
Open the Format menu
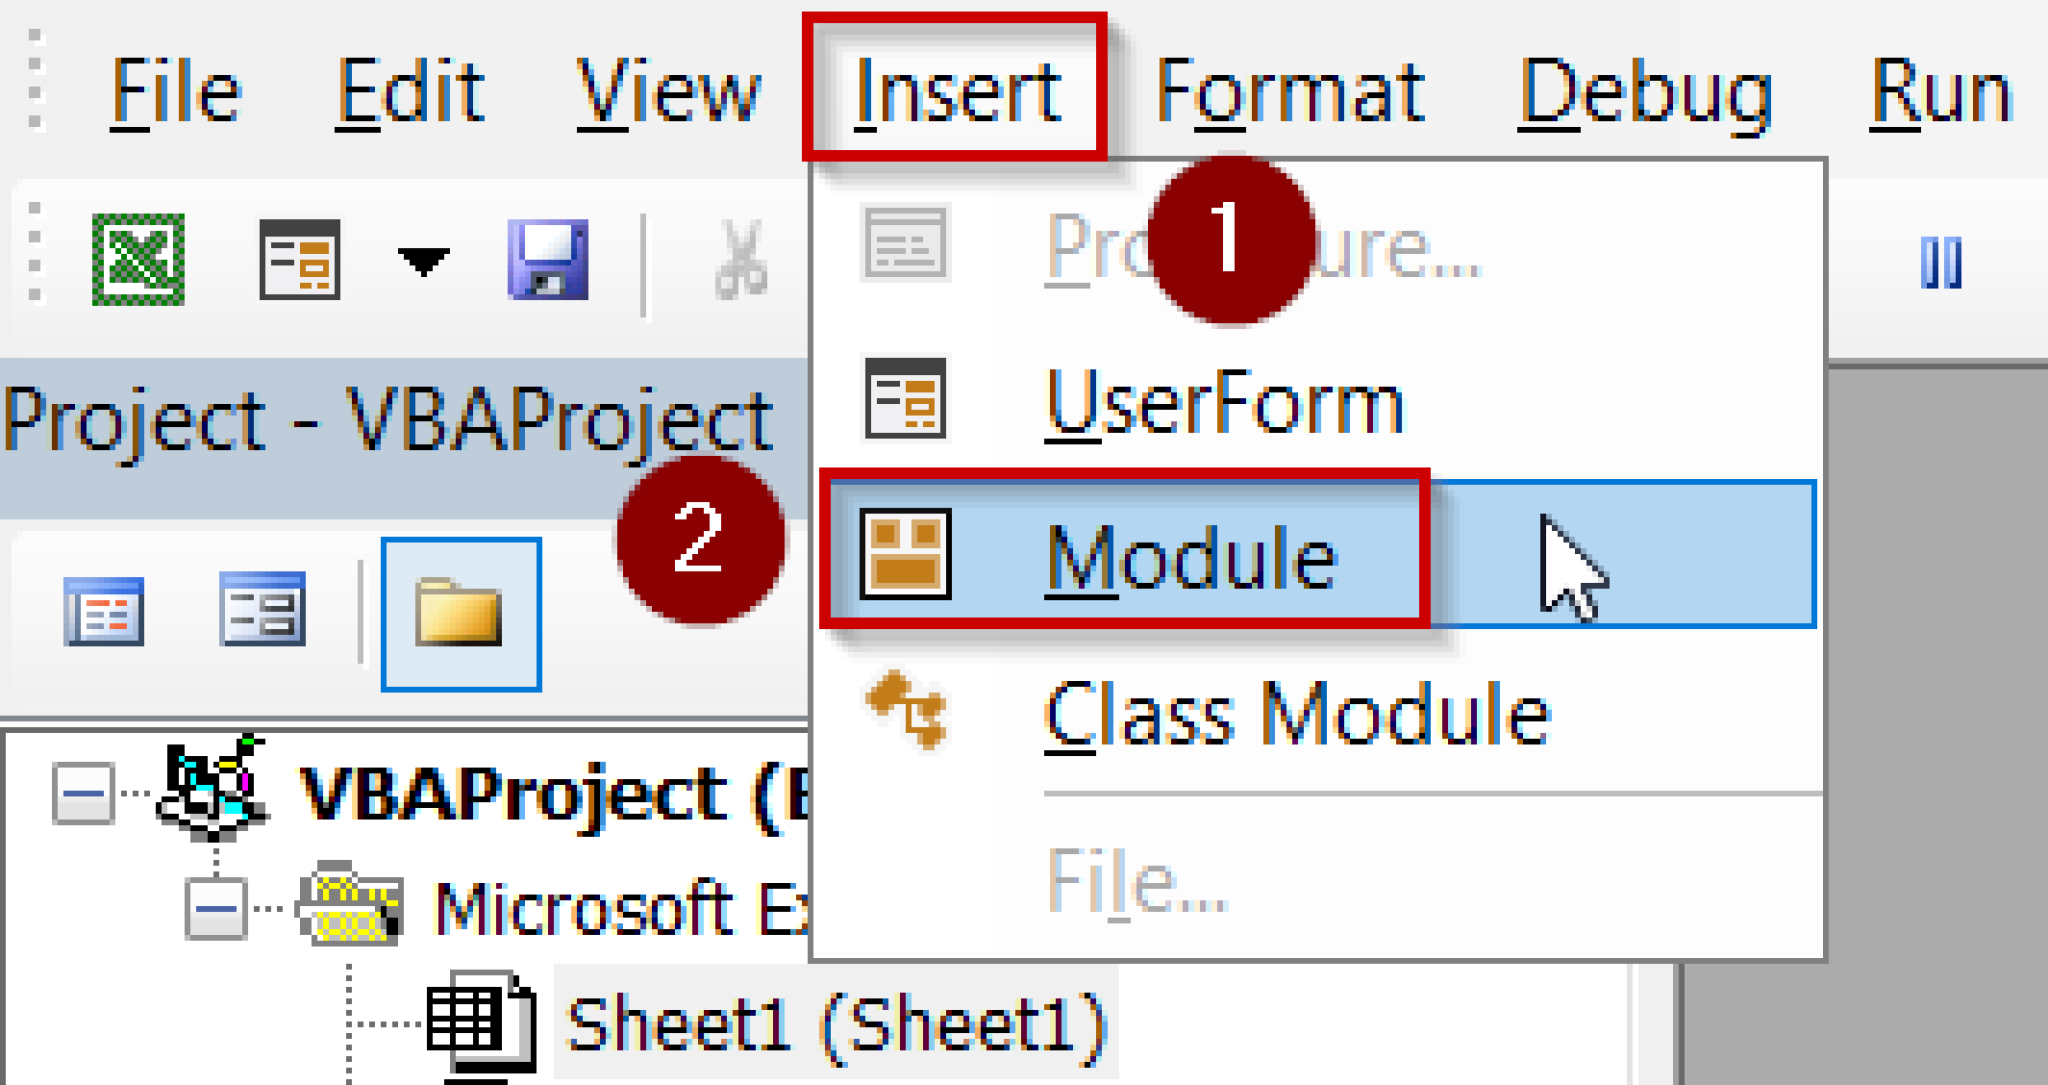point(1290,92)
